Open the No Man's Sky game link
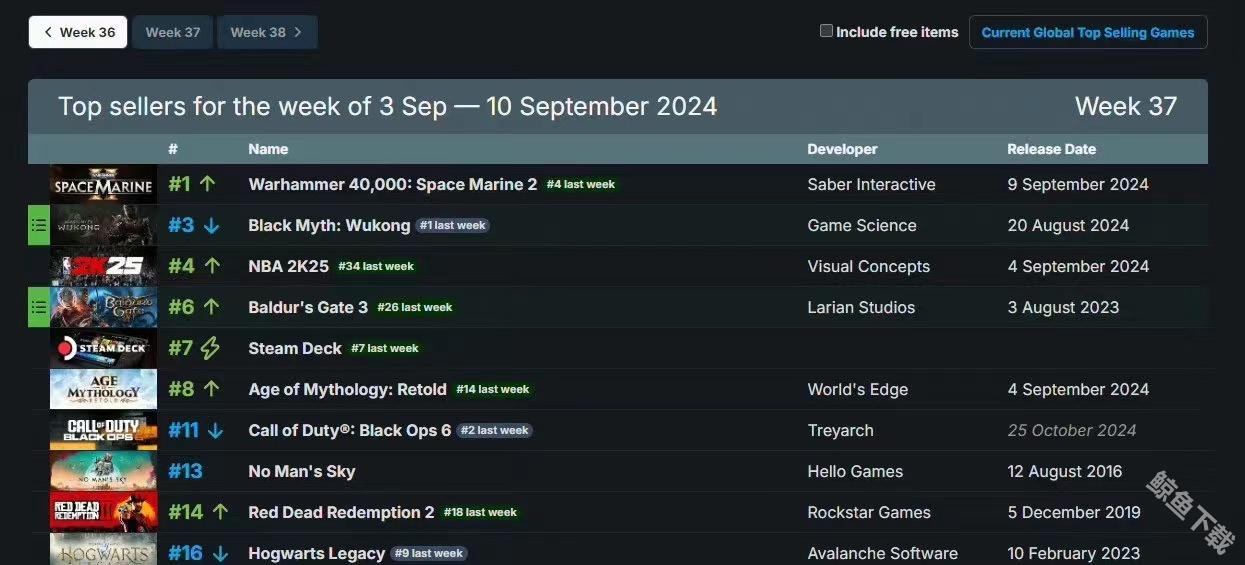This screenshot has height=565, width=1245. pyautogui.click(x=301, y=471)
